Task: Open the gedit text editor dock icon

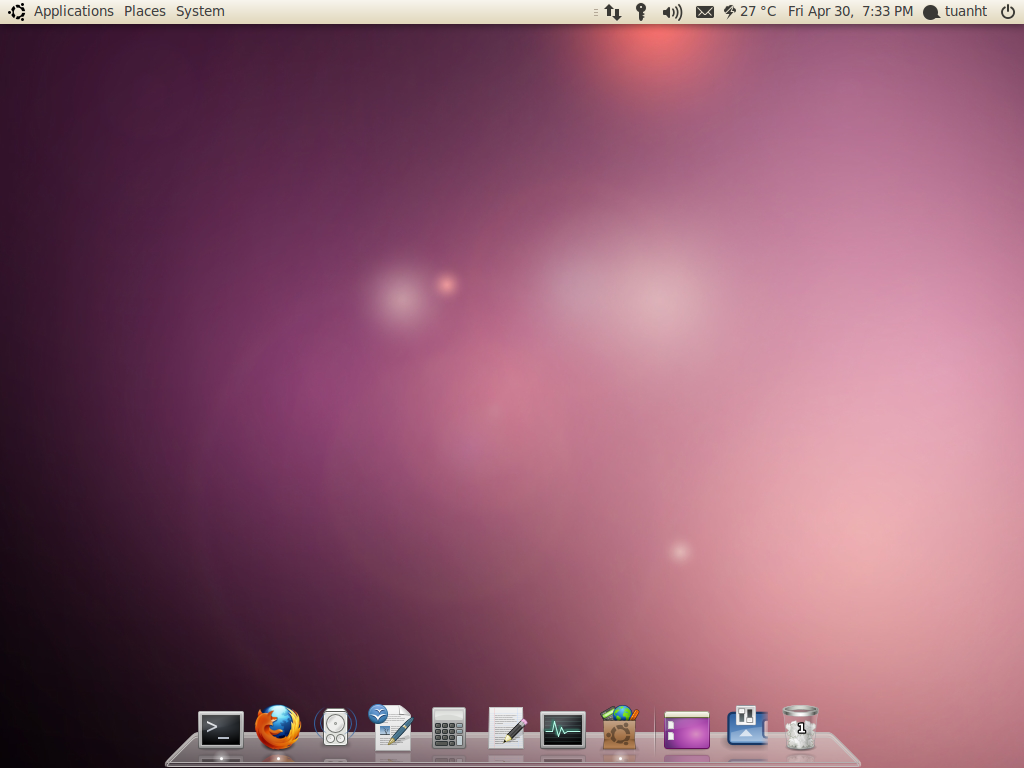Action: [507, 726]
